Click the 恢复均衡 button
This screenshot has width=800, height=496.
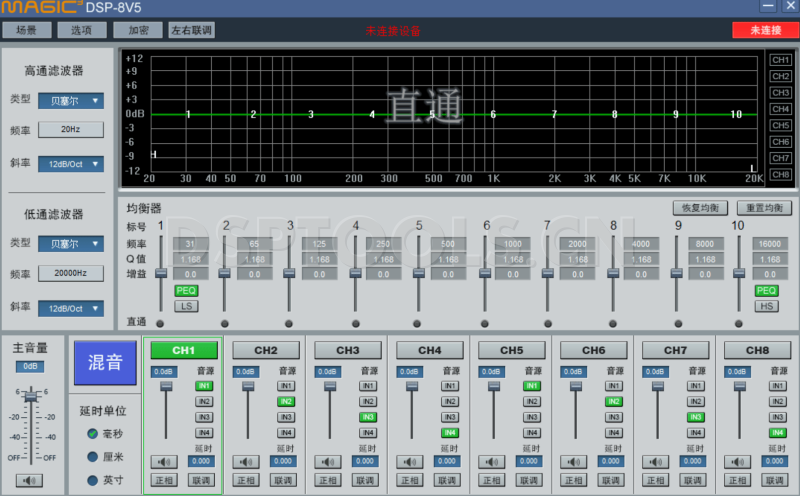699,208
